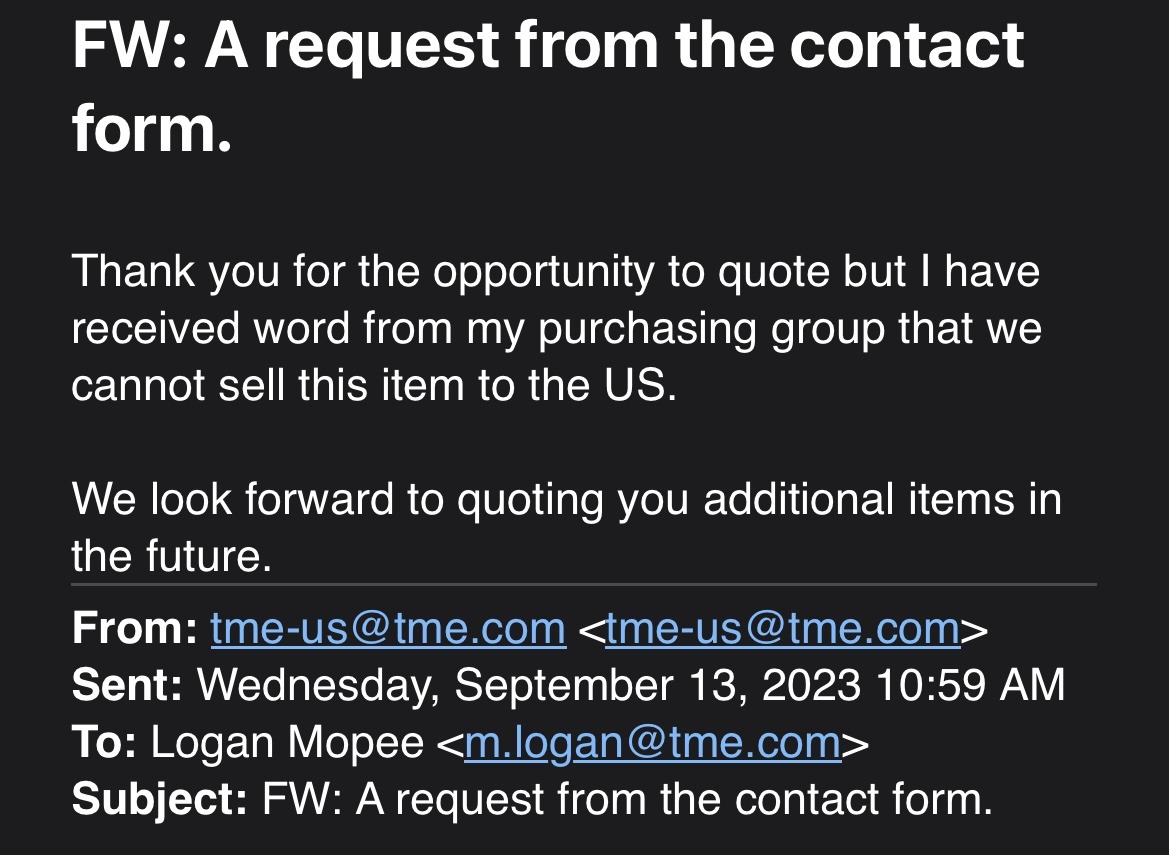The image size is (1169, 855).
Task: Click the word 'form.' ending the email title
Action: tap(152, 127)
